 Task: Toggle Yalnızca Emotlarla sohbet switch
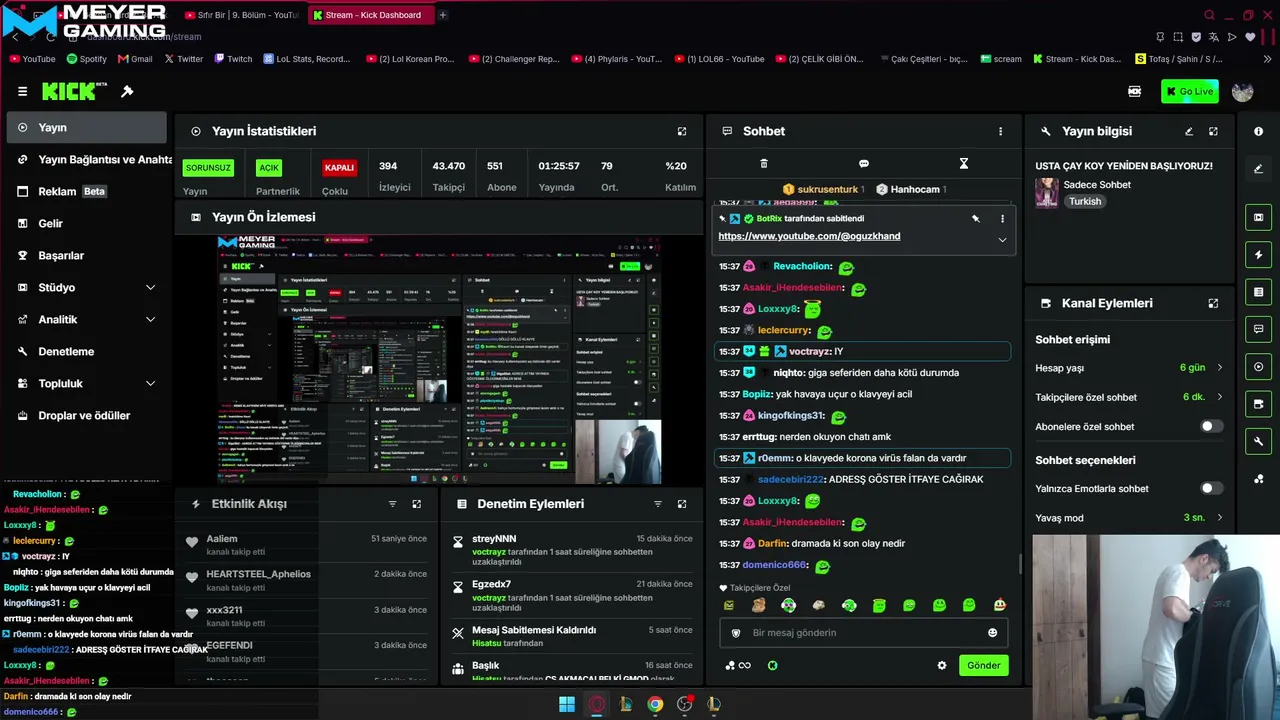click(1211, 488)
